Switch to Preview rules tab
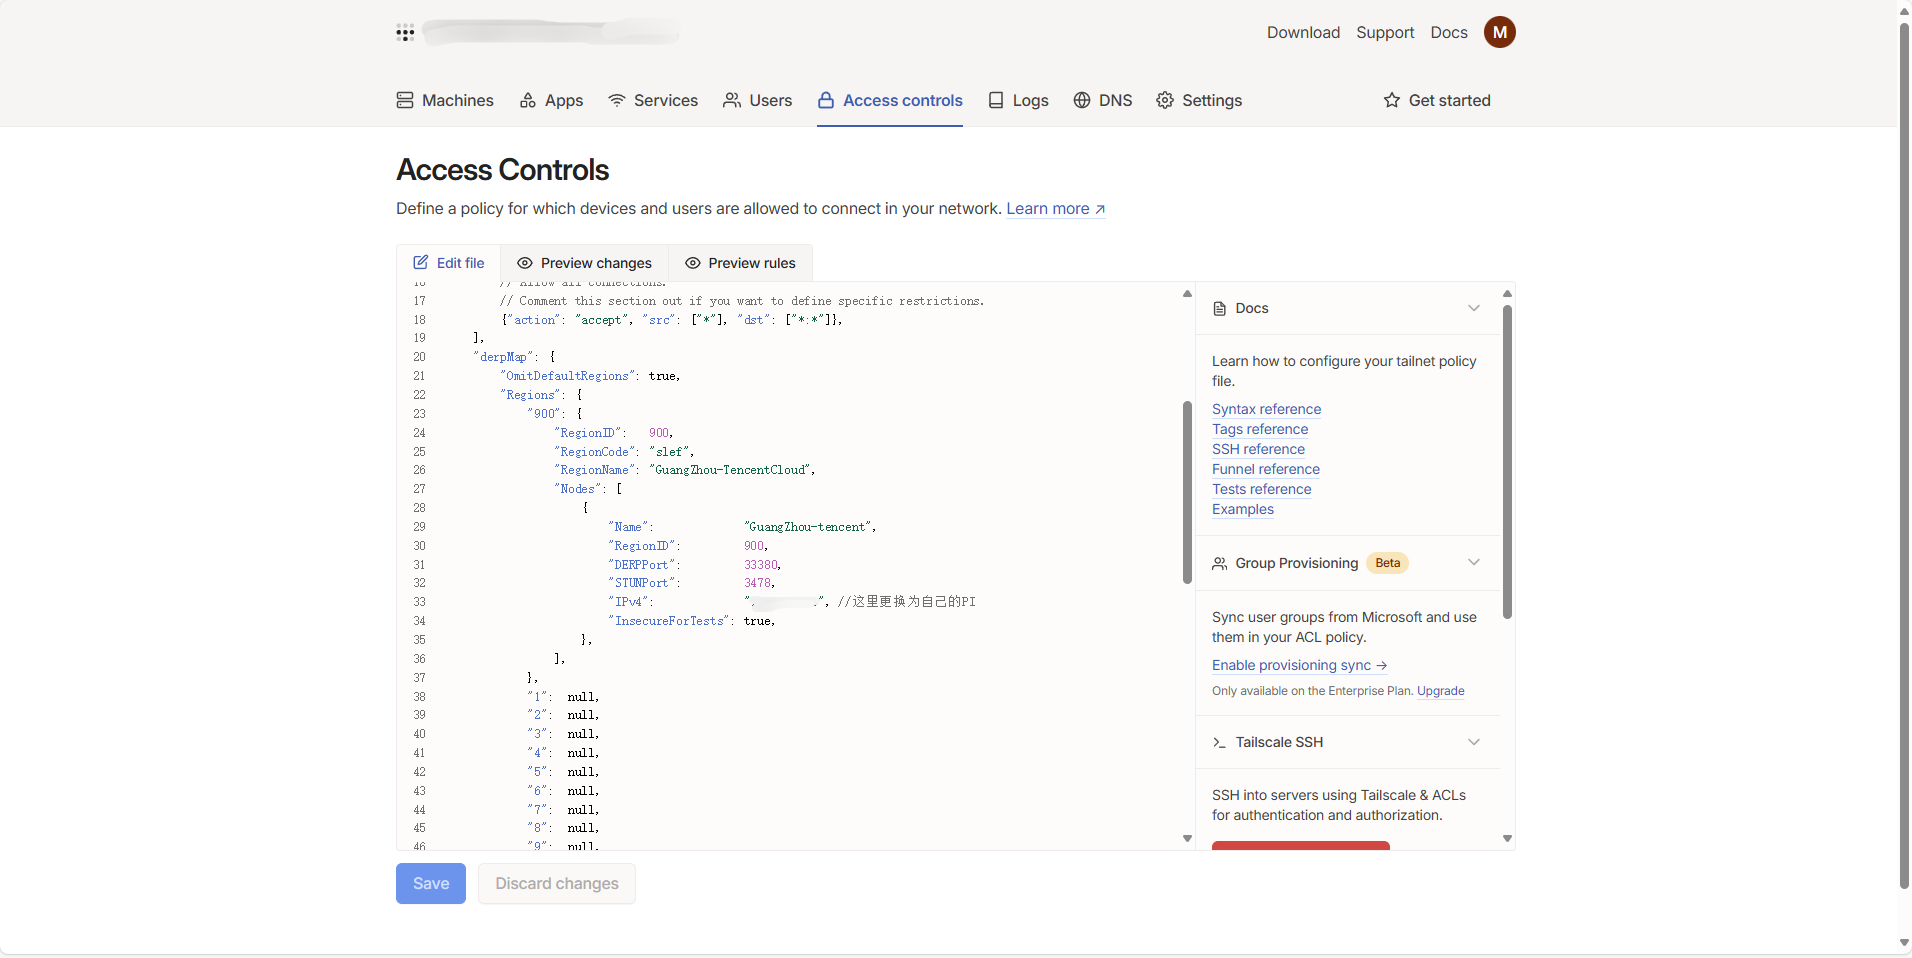 [740, 263]
